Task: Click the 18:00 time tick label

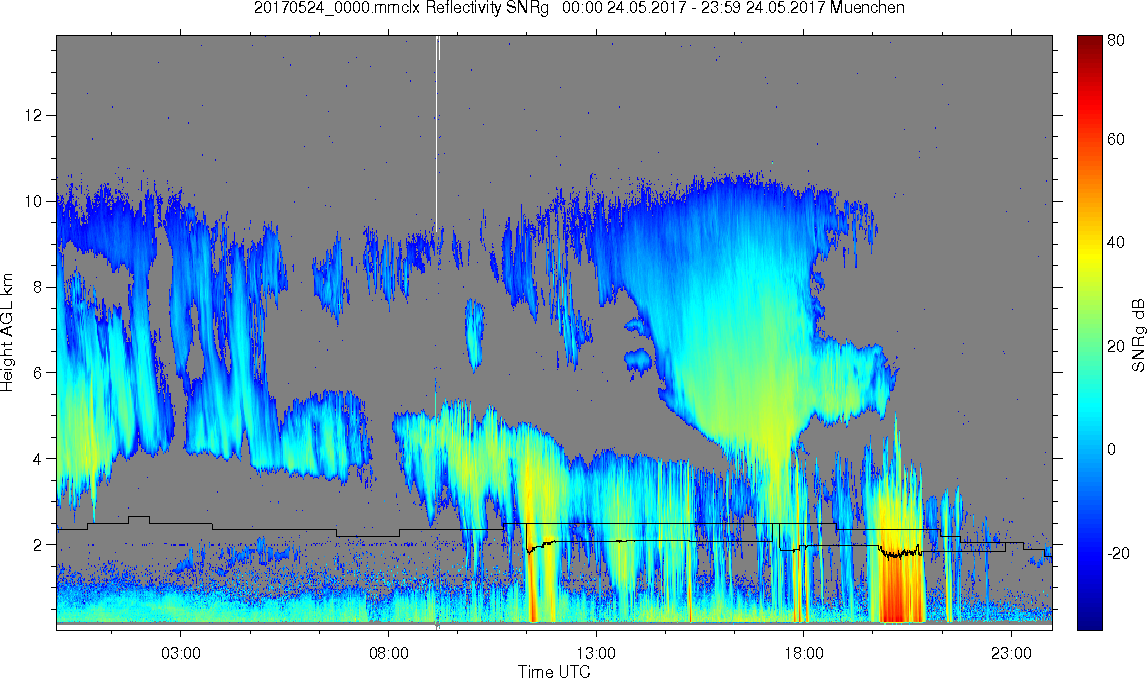Action: point(804,653)
